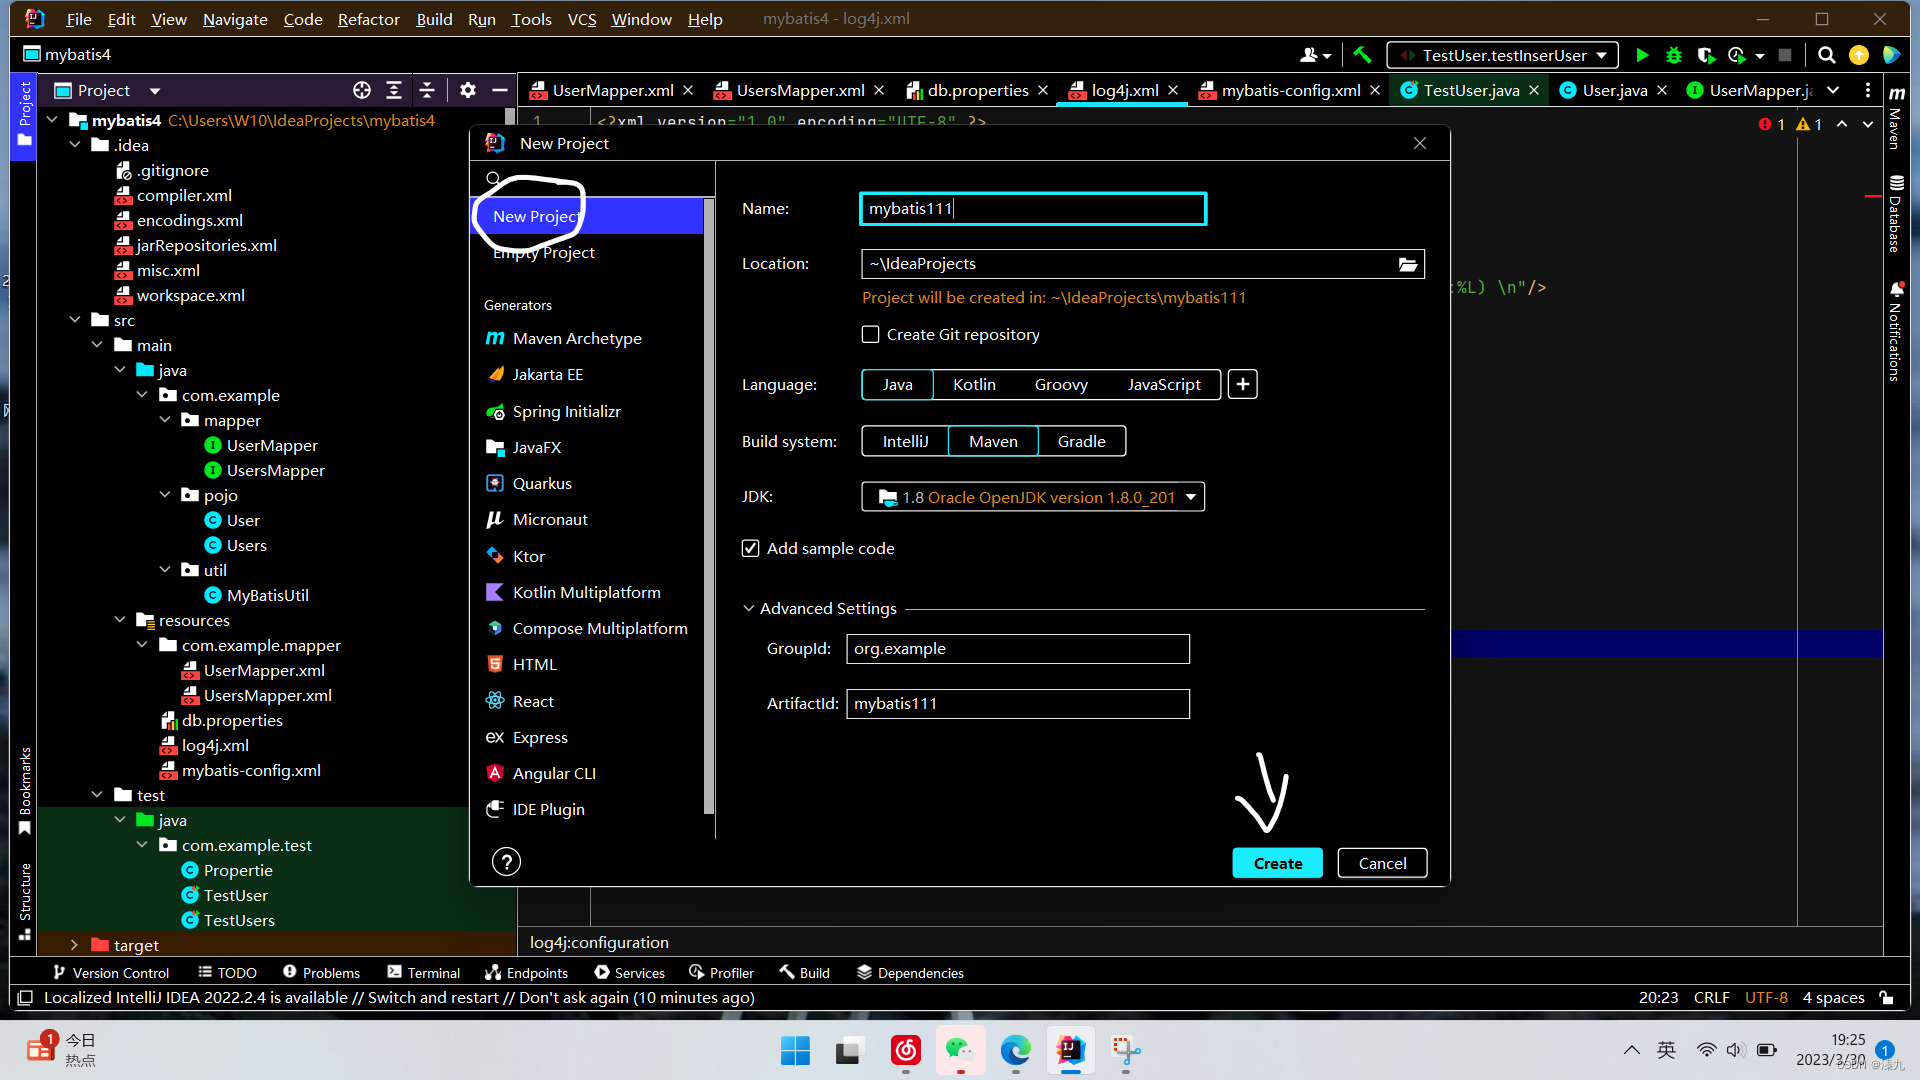Enable Create Git repository checkbox
Viewport: 1920px width, 1080px height.
[871, 335]
